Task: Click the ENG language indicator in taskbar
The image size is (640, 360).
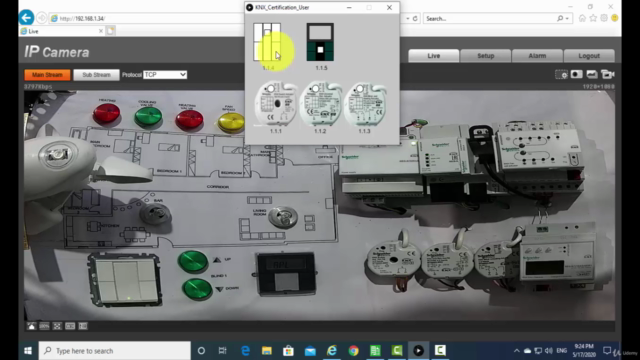Action: point(562,351)
